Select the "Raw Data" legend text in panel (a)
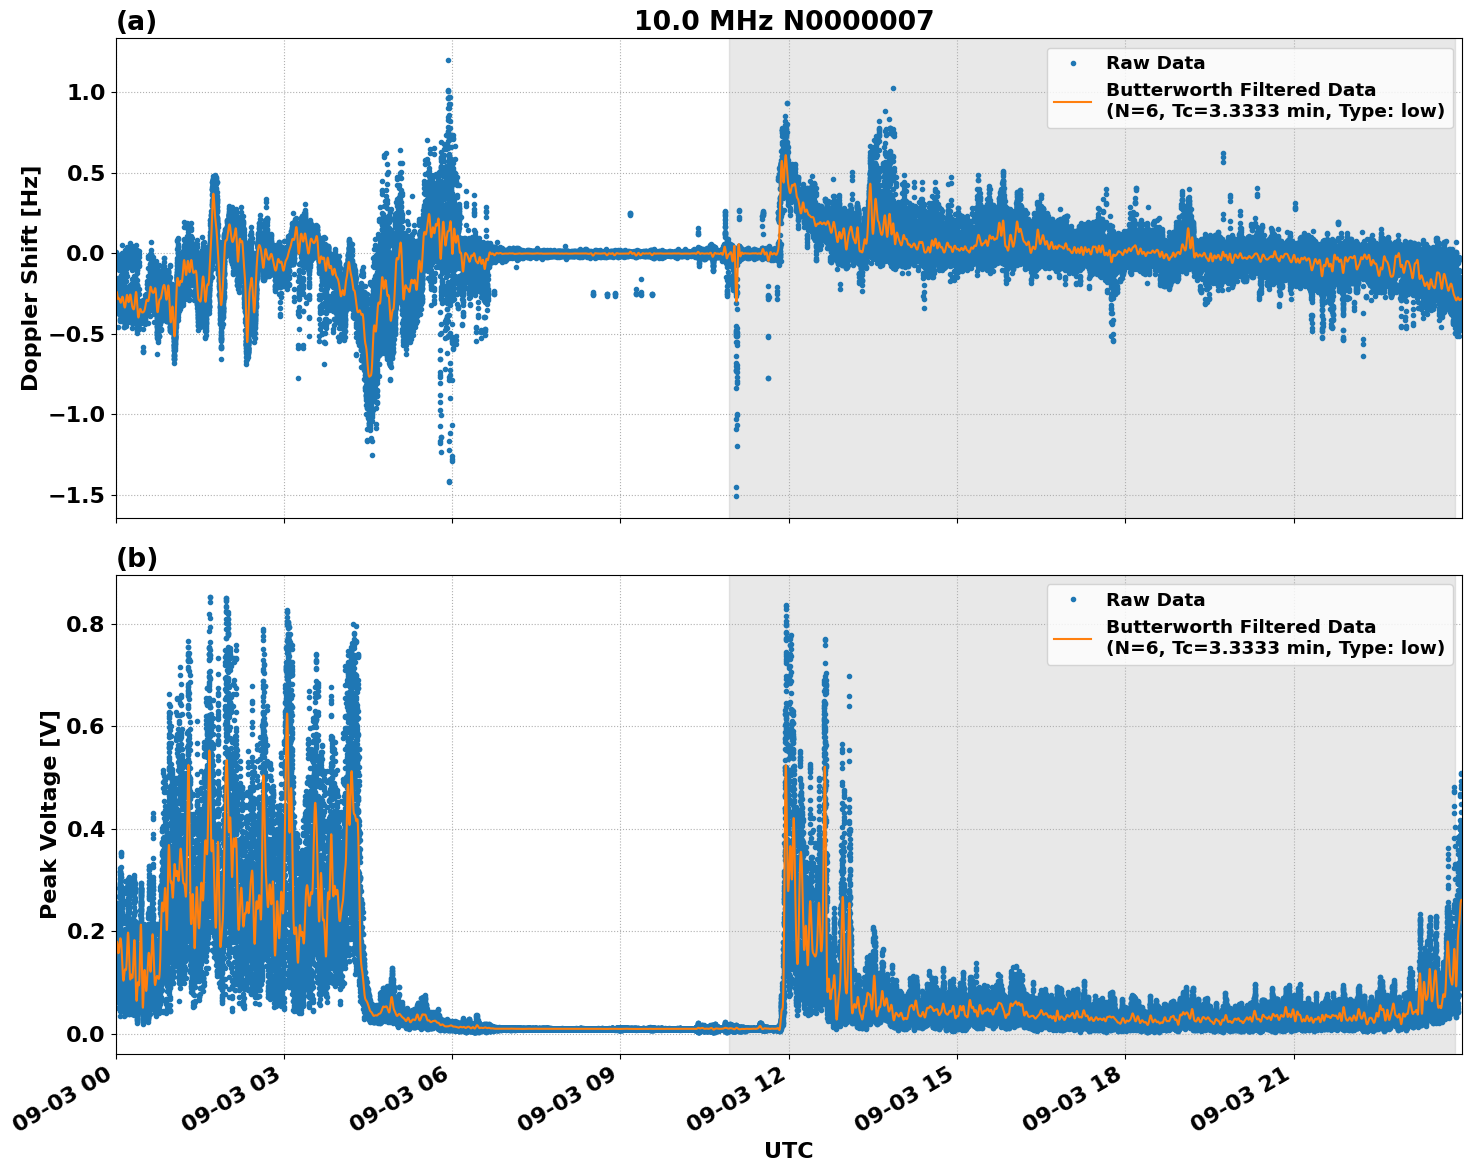Image resolution: width=1472 pixels, height=1172 pixels. click(x=1155, y=63)
